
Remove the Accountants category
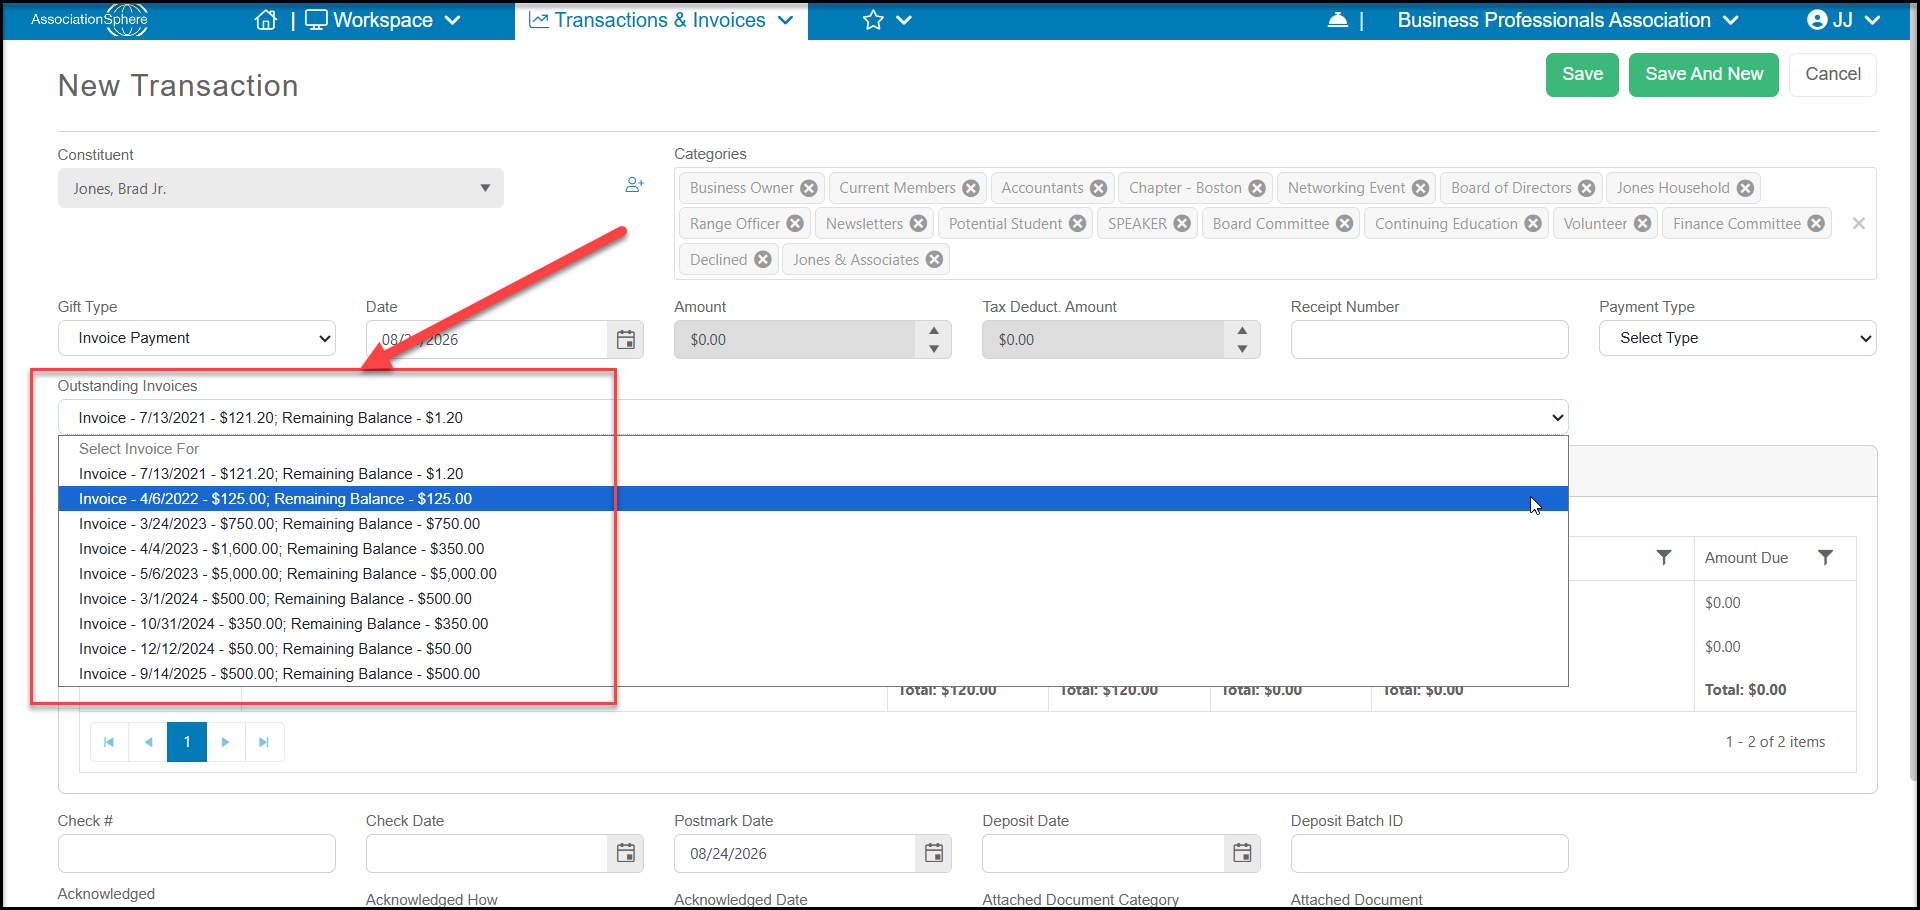pos(1099,188)
